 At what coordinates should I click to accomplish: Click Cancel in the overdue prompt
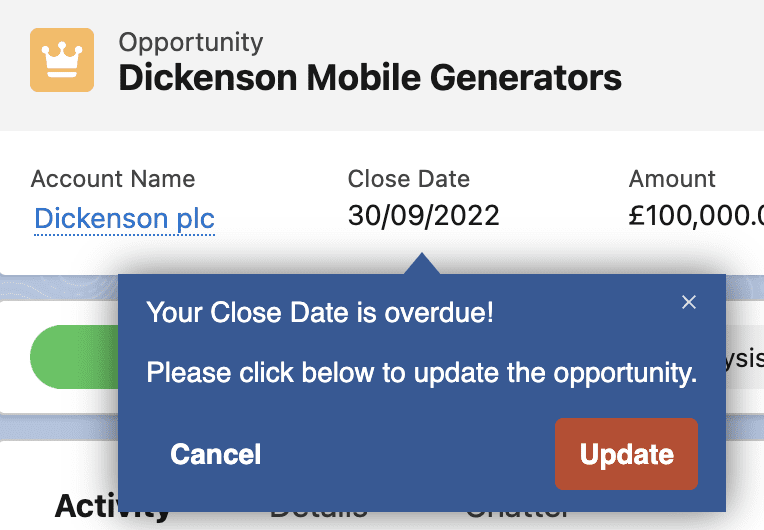(x=216, y=454)
